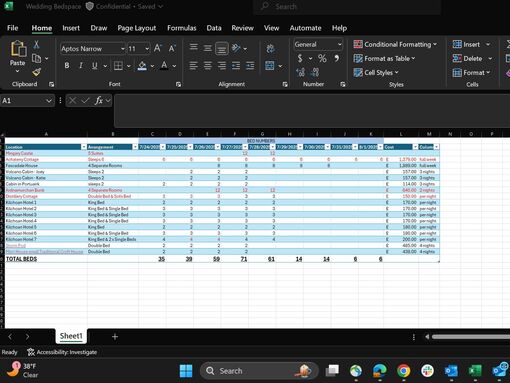Switch to the Page Layout tab
510x383 pixels.
point(137,28)
